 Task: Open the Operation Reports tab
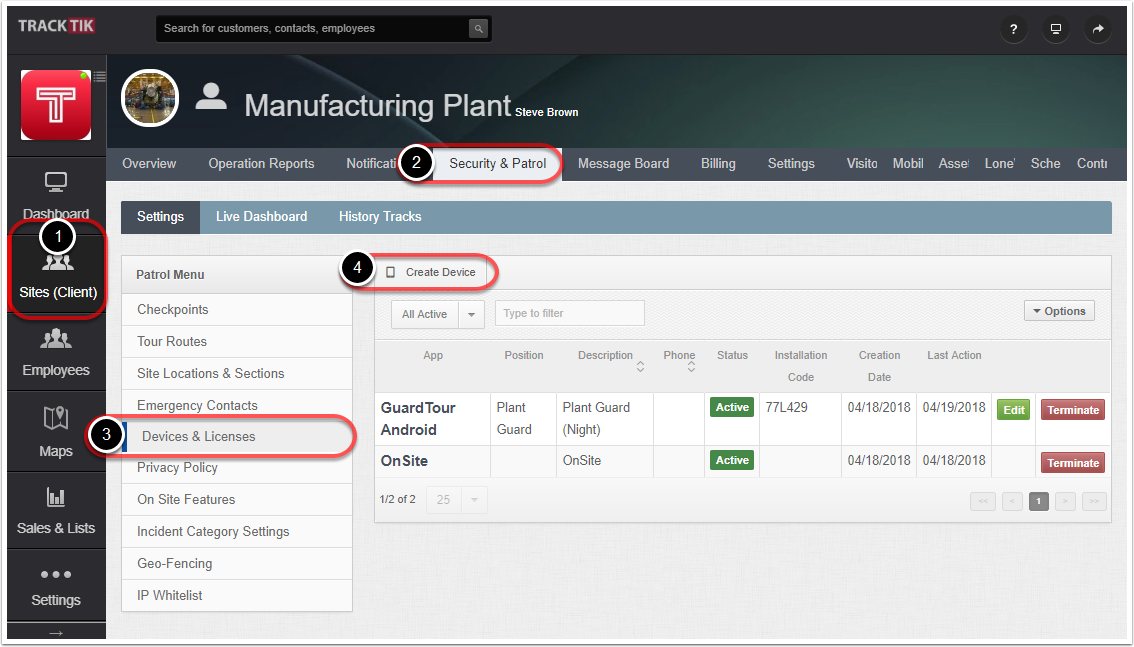point(261,164)
